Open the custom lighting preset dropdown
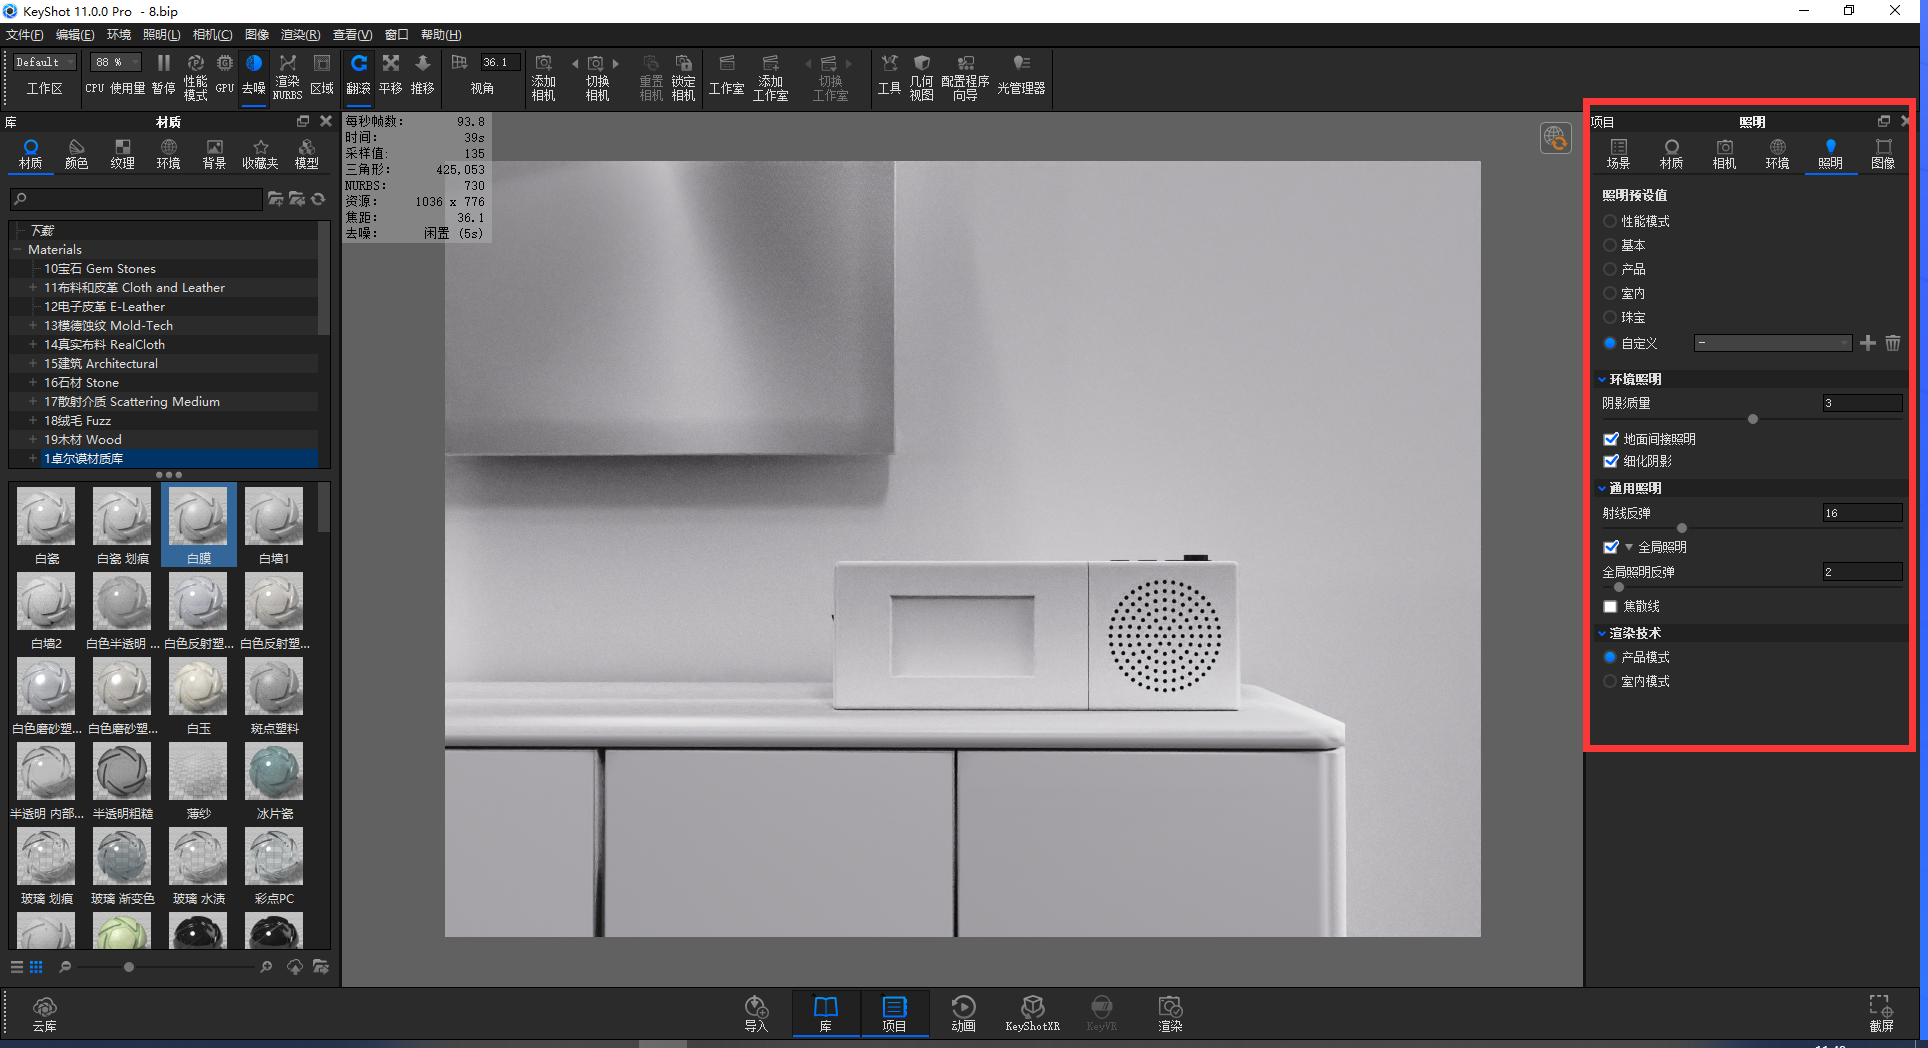This screenshot has height=1048, width=1928. (1773, 343)
